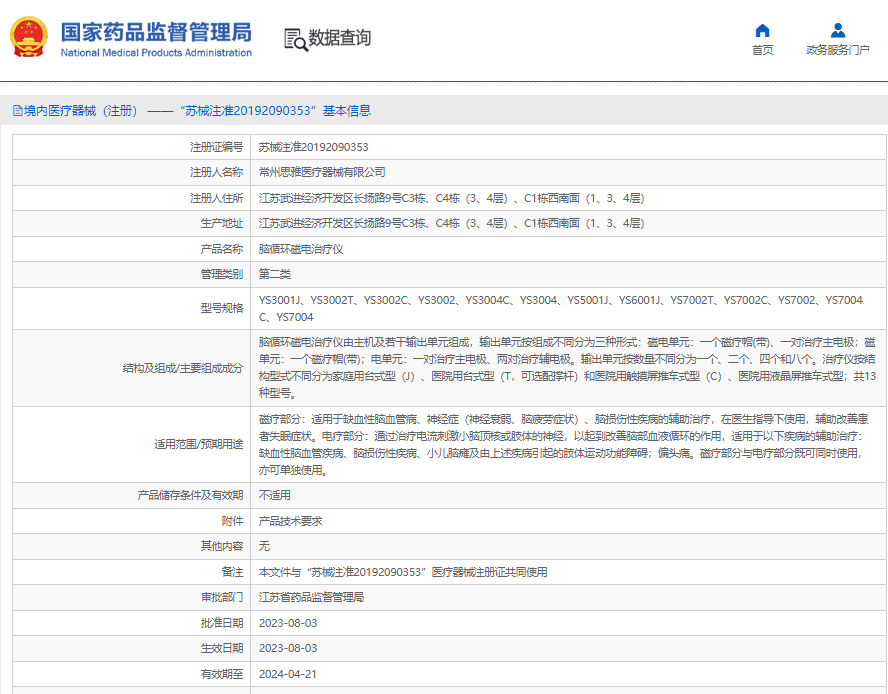
Task: Select 江苏省药品监督管理局 approval department
Action: 311,597
